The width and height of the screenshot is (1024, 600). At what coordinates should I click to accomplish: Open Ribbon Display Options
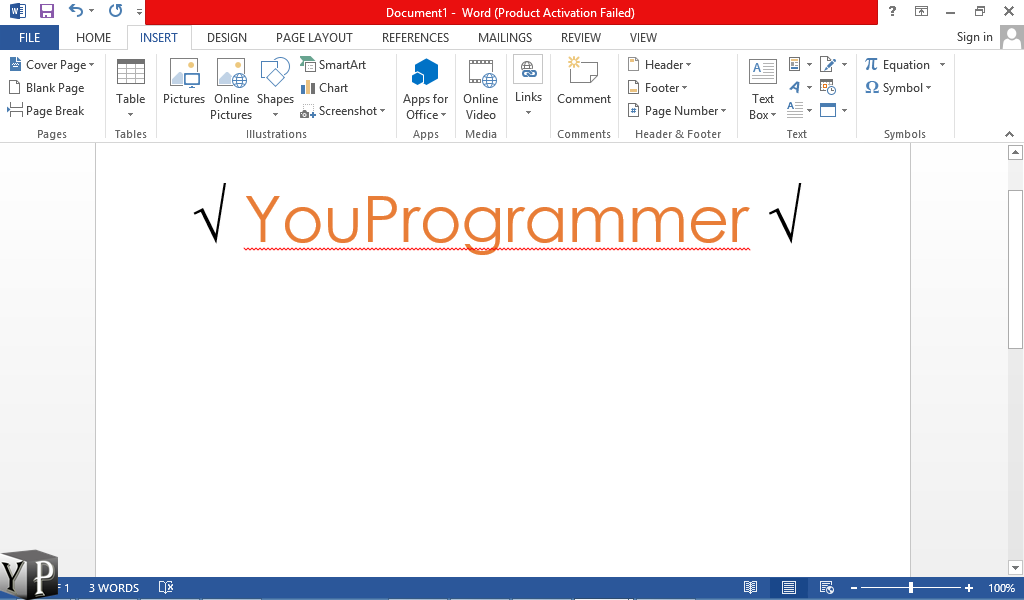pyautogui.click(x=921, y=11)
